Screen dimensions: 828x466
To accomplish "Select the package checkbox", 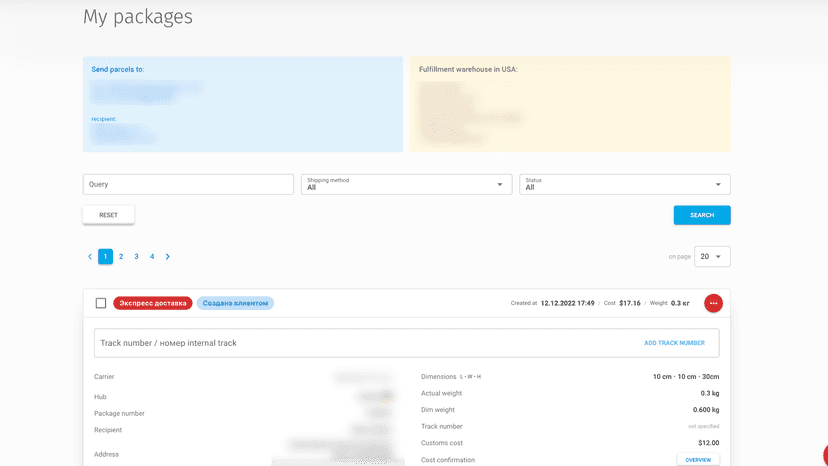I will pos(101,303).
